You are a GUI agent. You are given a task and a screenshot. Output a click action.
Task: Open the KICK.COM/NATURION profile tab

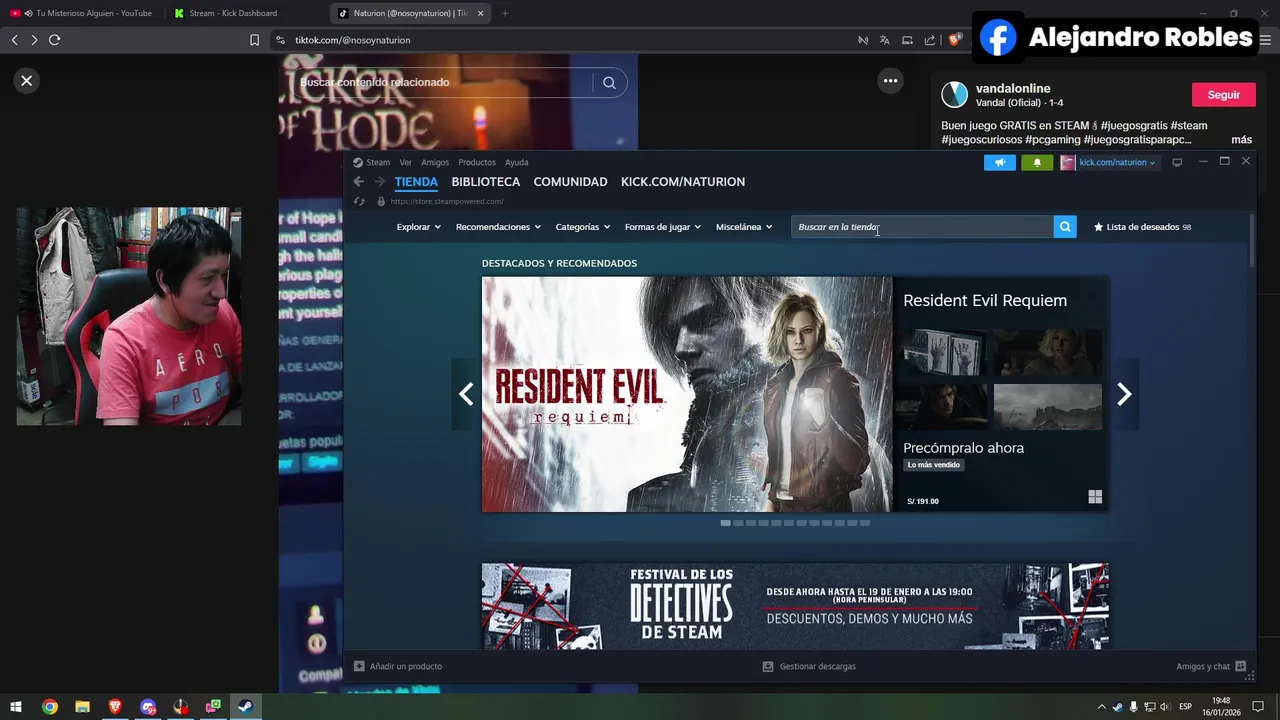[x=683, y=182]
